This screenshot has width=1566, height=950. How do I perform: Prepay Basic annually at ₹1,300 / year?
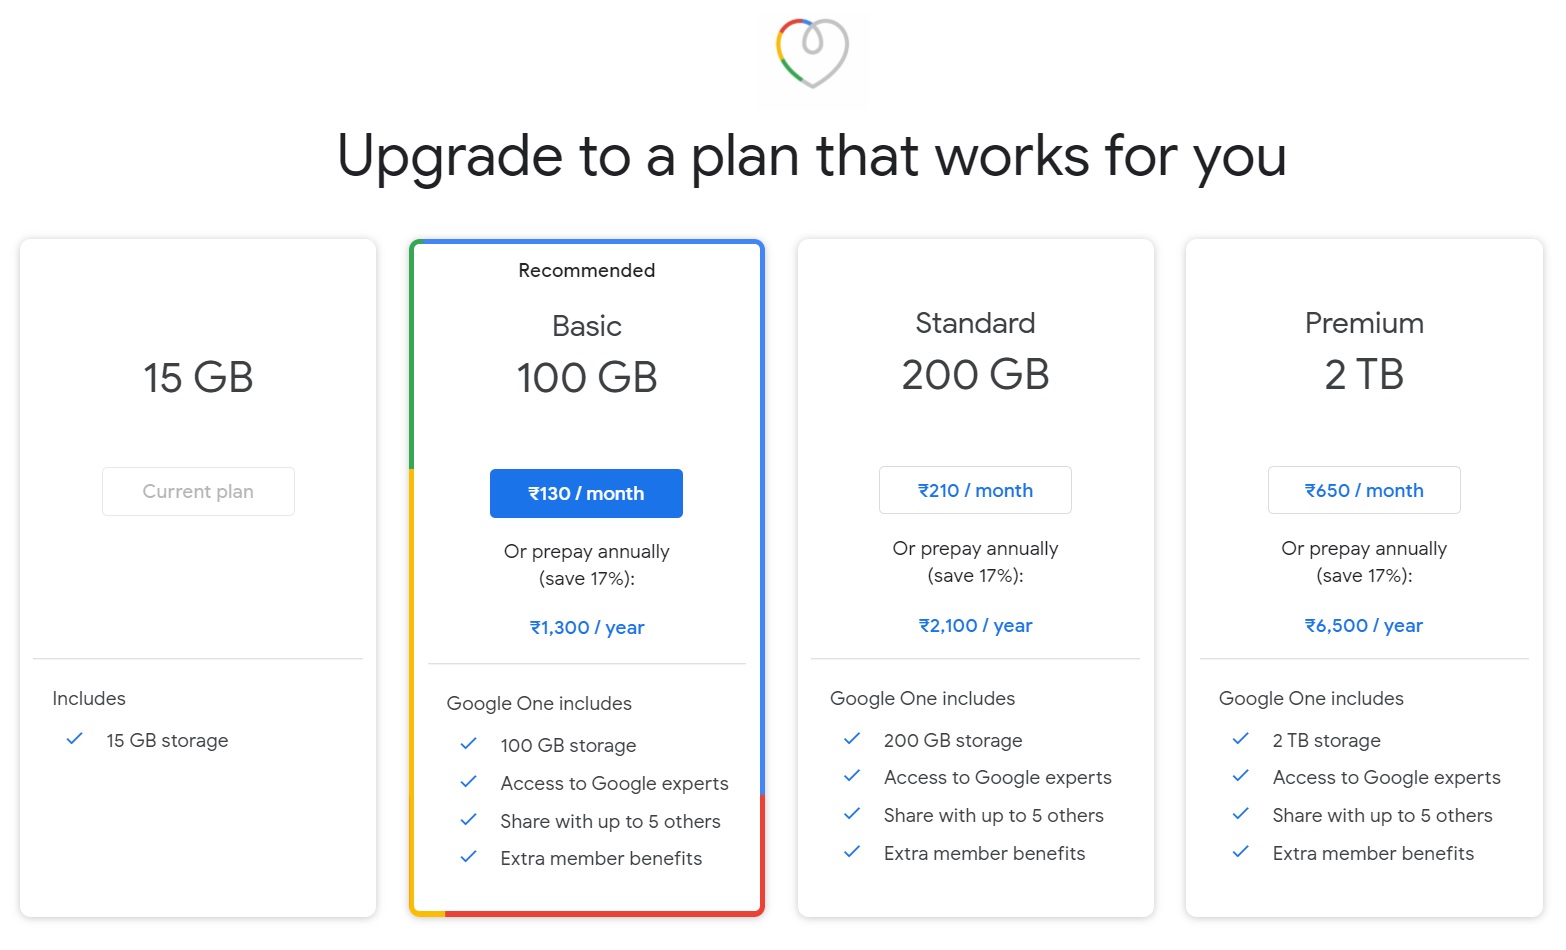tap(587, 627)
